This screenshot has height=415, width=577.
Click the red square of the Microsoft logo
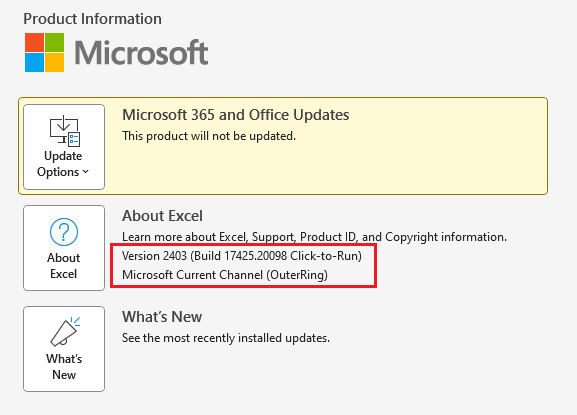point(34,42)
